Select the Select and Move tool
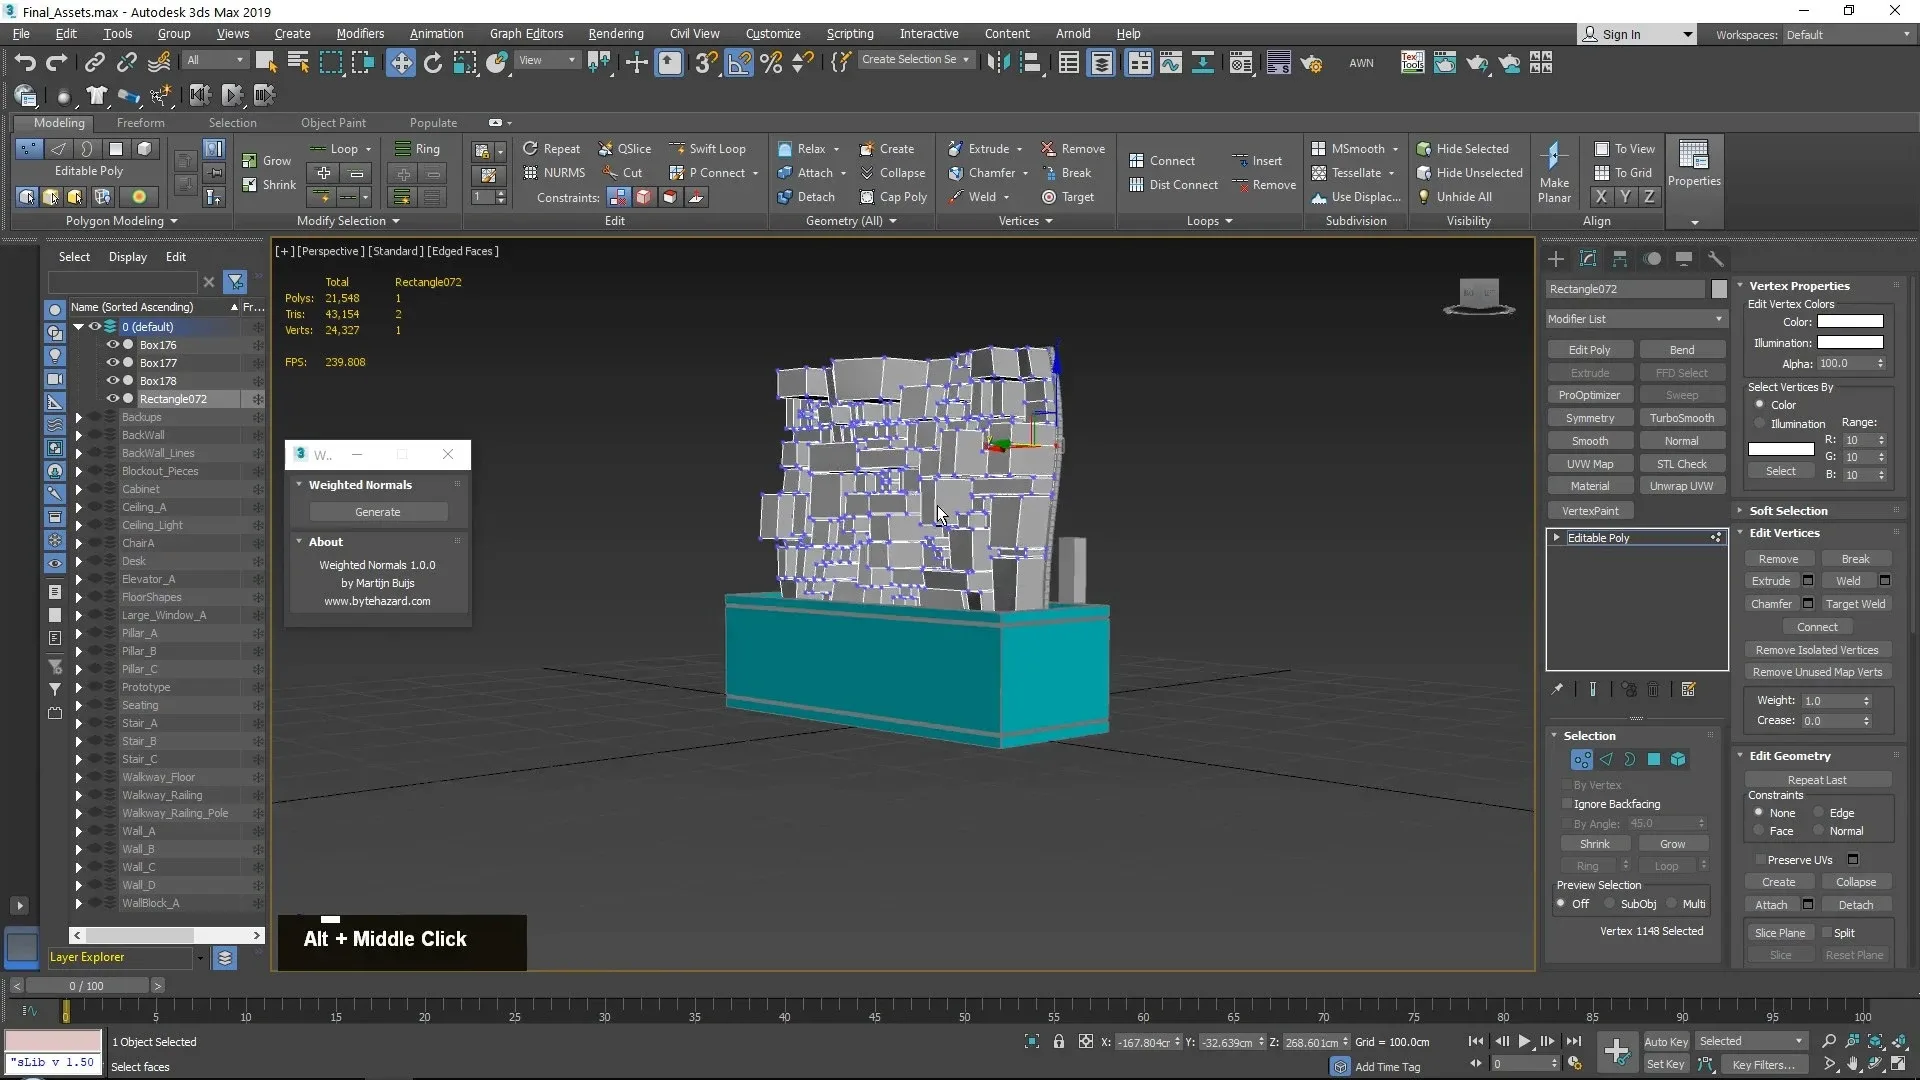 point(400,63)
